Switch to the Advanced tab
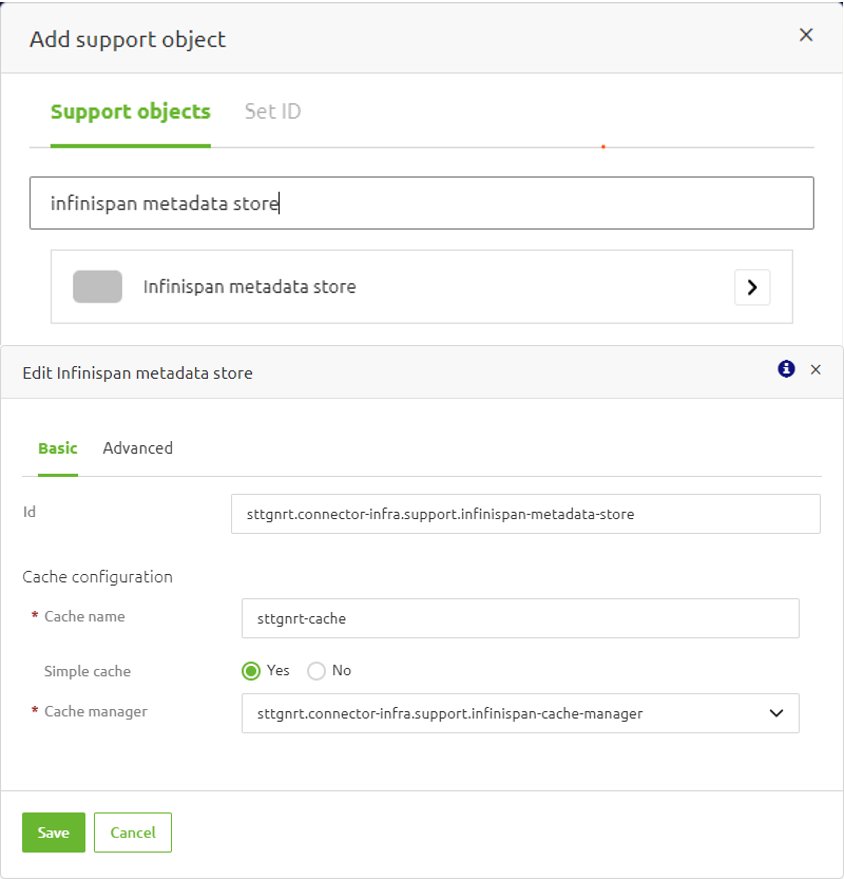This screenshot has width=844, height=879. coord(138,448)
